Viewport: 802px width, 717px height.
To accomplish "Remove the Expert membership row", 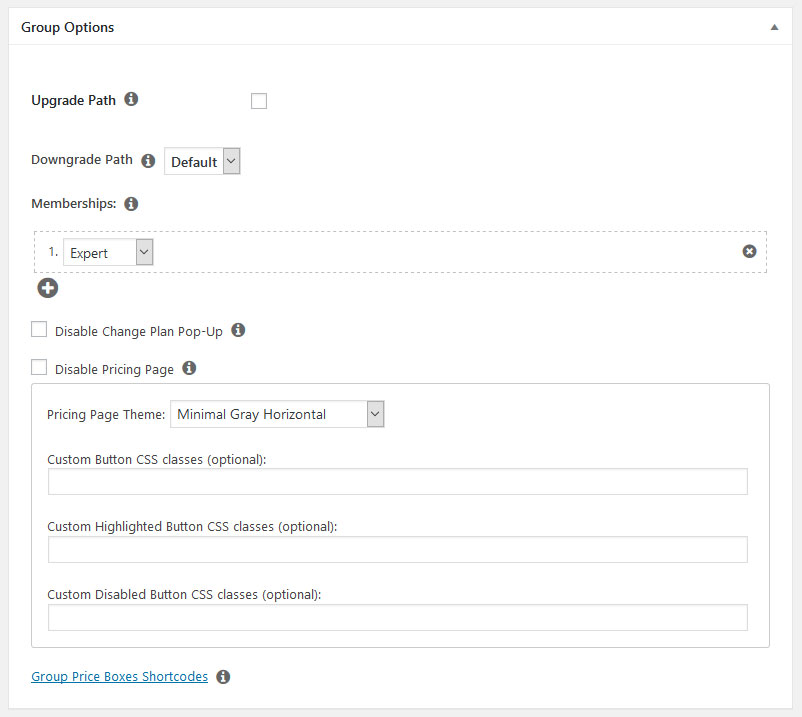I will point(749,252).
